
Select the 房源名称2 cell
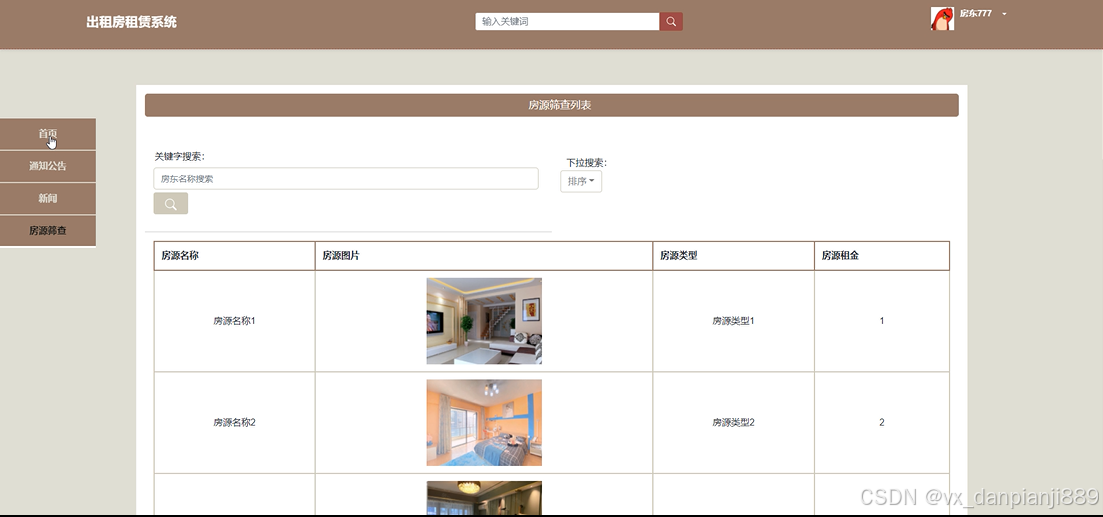[x=234, y=423]
